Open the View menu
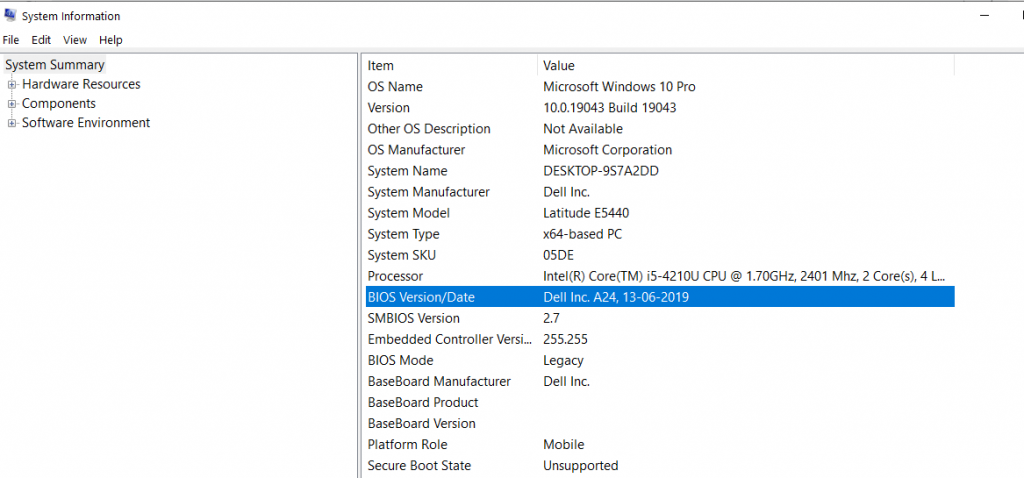 pos(75,40)
